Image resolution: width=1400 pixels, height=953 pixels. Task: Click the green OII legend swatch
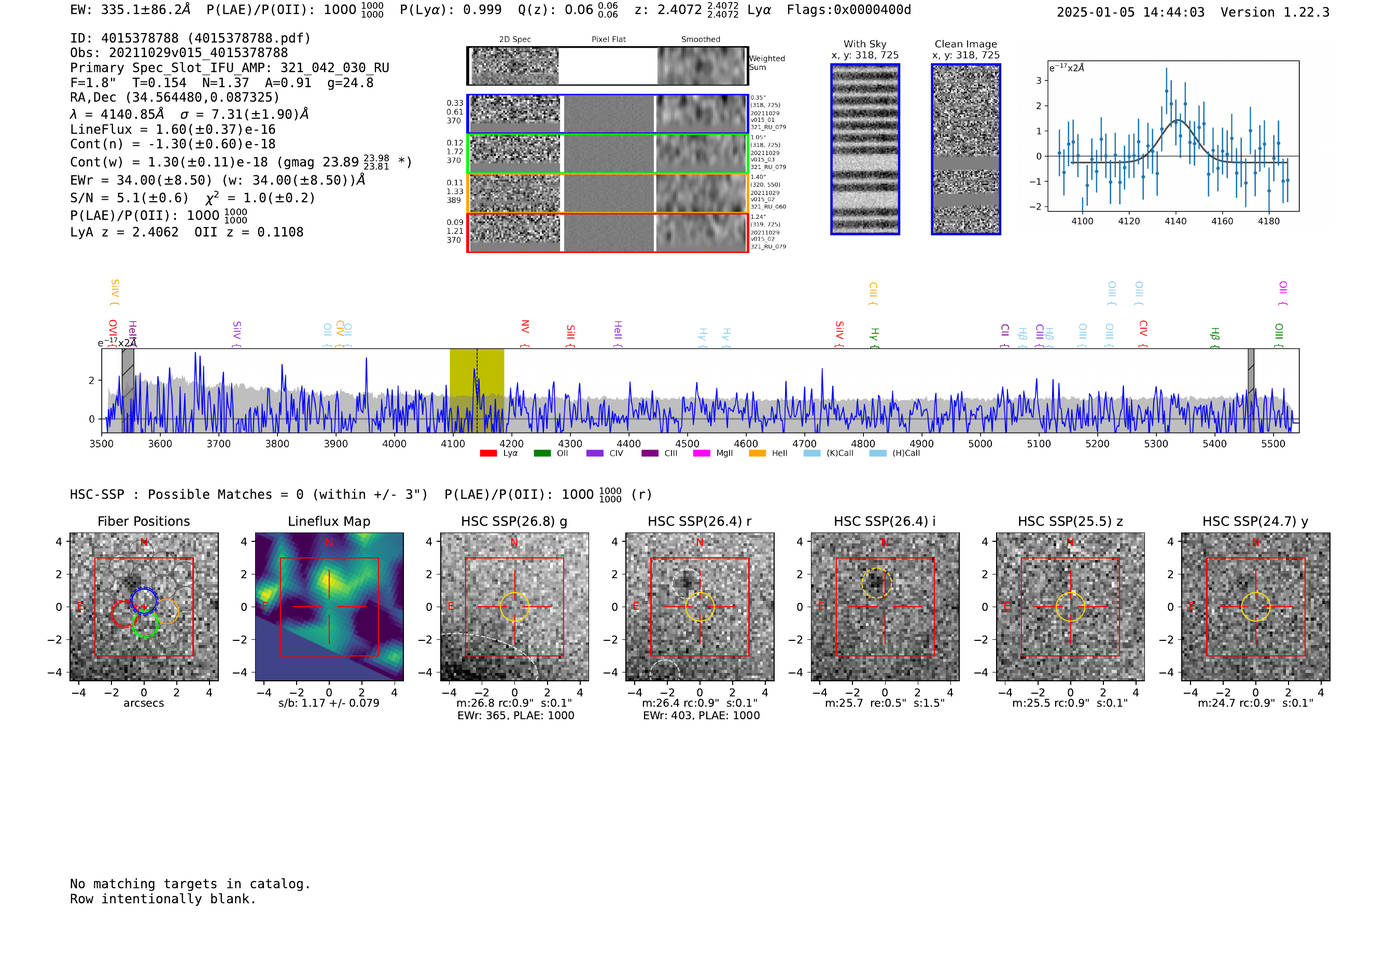point(542,453)
